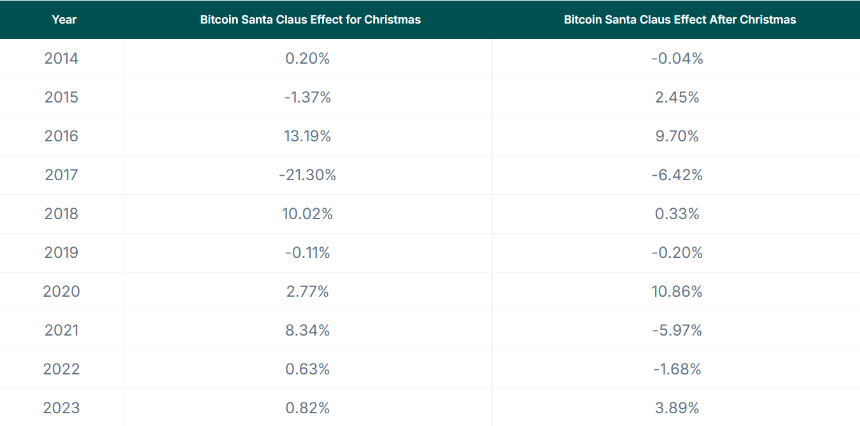Select the 8.34% value for 2021
Viewport: 860px width, 426px height.
coord(308,331)
